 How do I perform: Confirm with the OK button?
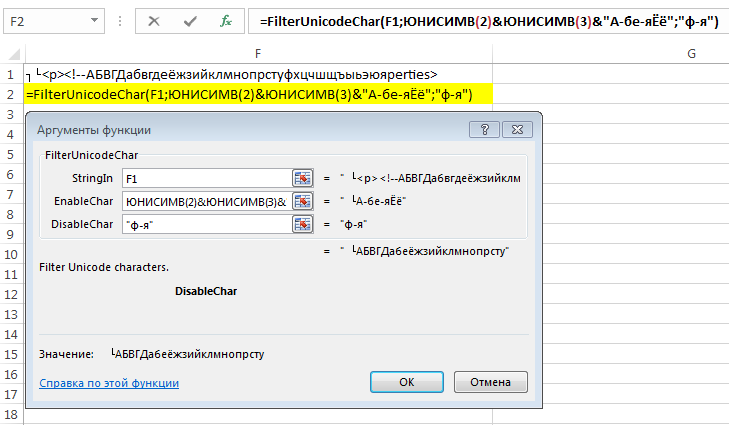click(407, 382)
